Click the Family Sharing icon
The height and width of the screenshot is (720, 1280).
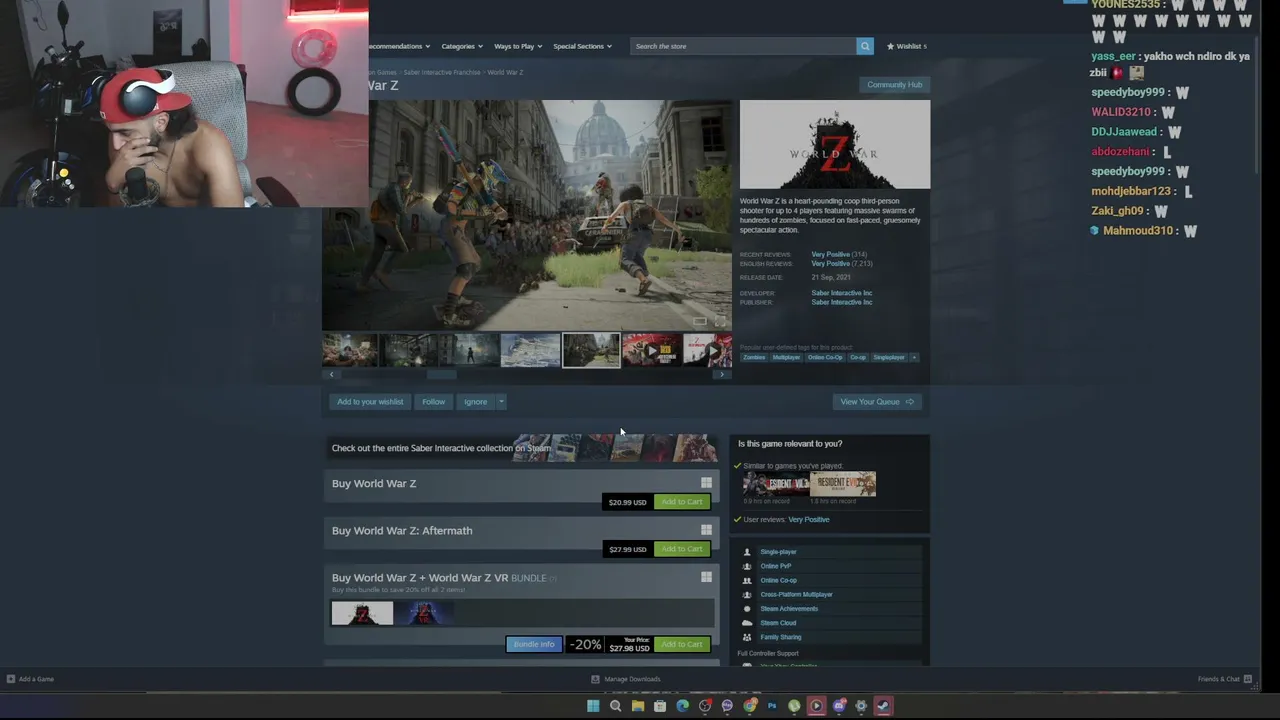coord(746,637)
